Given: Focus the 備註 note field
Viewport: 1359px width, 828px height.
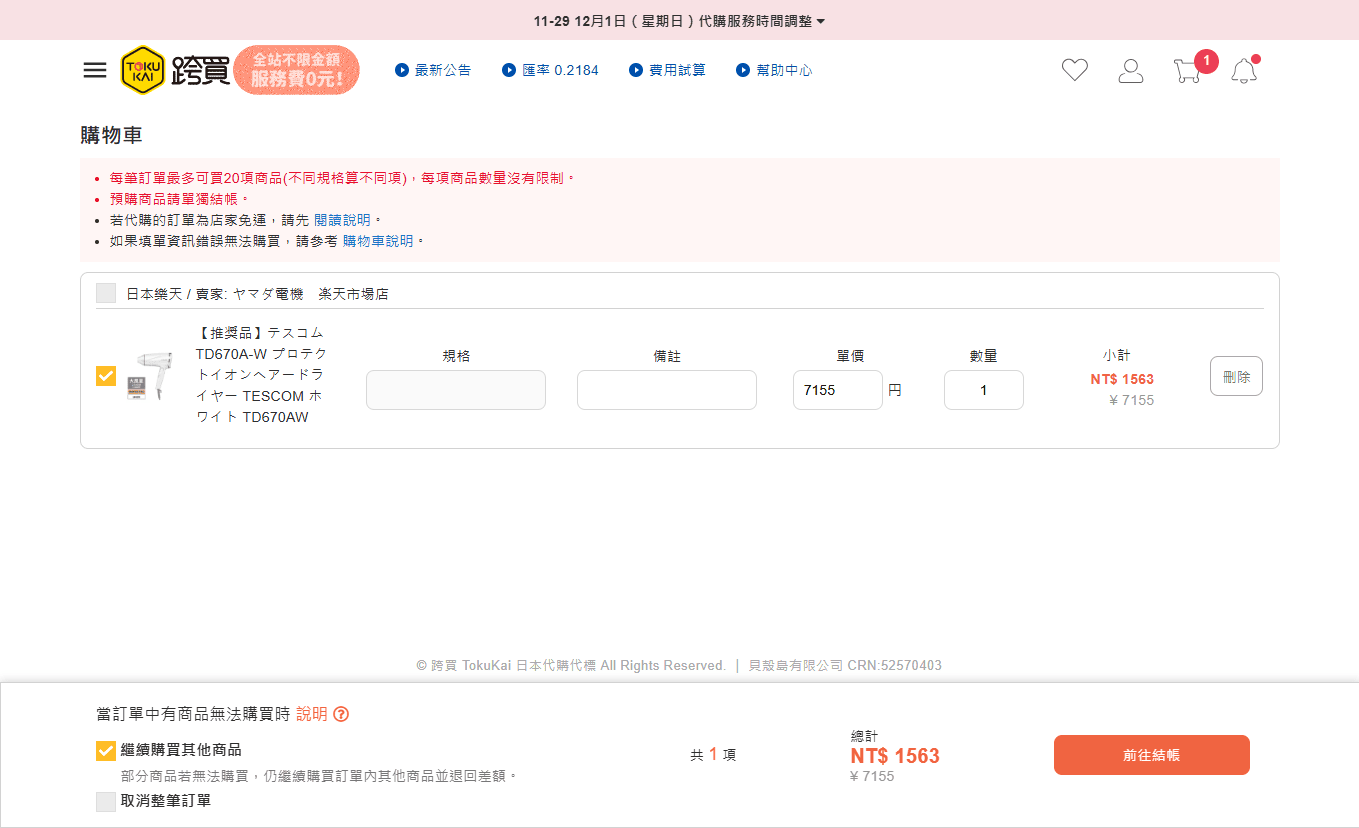Looking at the screenshot, I should [667, 390].
